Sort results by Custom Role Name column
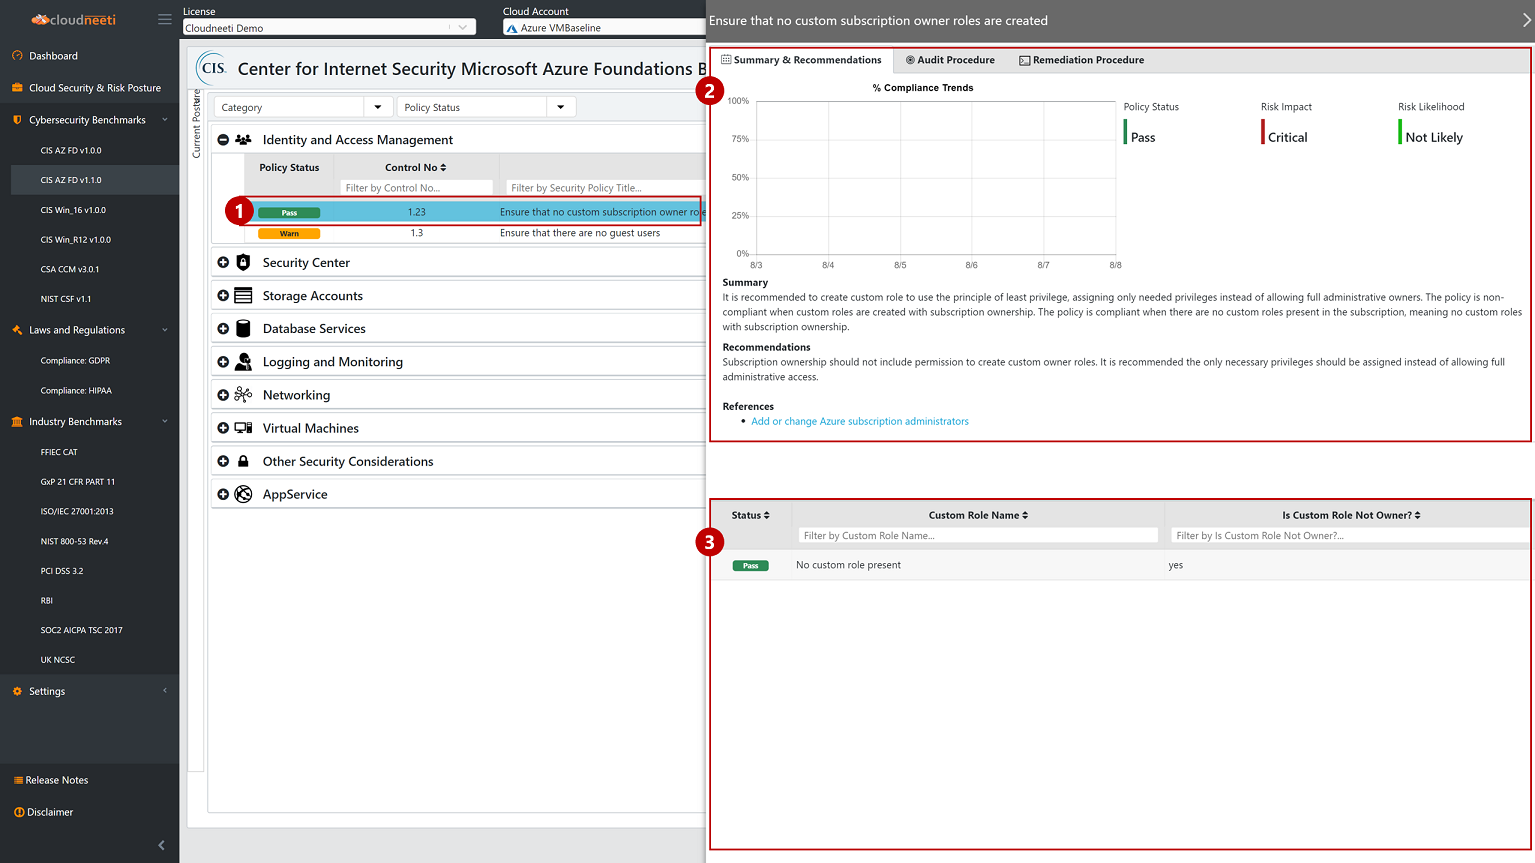The height and width of the screenshot is (863, 1535). tap(978, 516)
